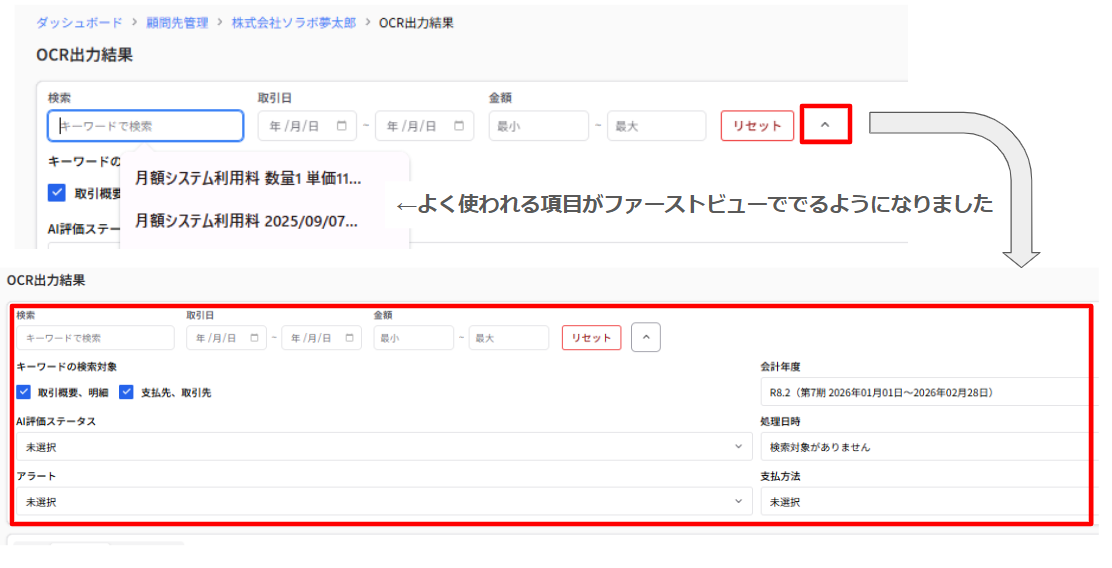The image size is (1112, 568).
Task: Select suggestion 月額システム利用料 2025/09/07...
Action: pyautogui.click(x=247, y=221)
